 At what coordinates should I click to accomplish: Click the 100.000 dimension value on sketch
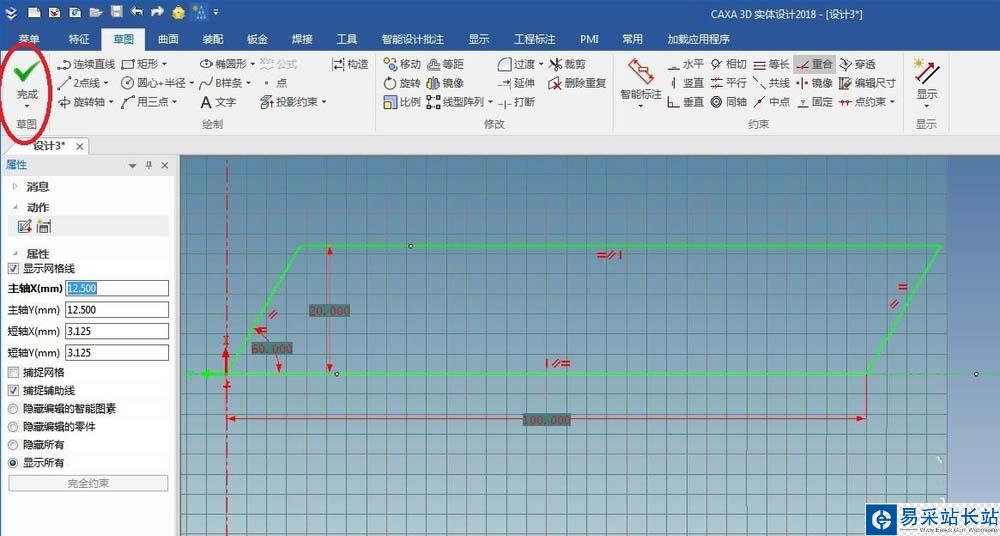pyautogui.click(x=547, y=420)
